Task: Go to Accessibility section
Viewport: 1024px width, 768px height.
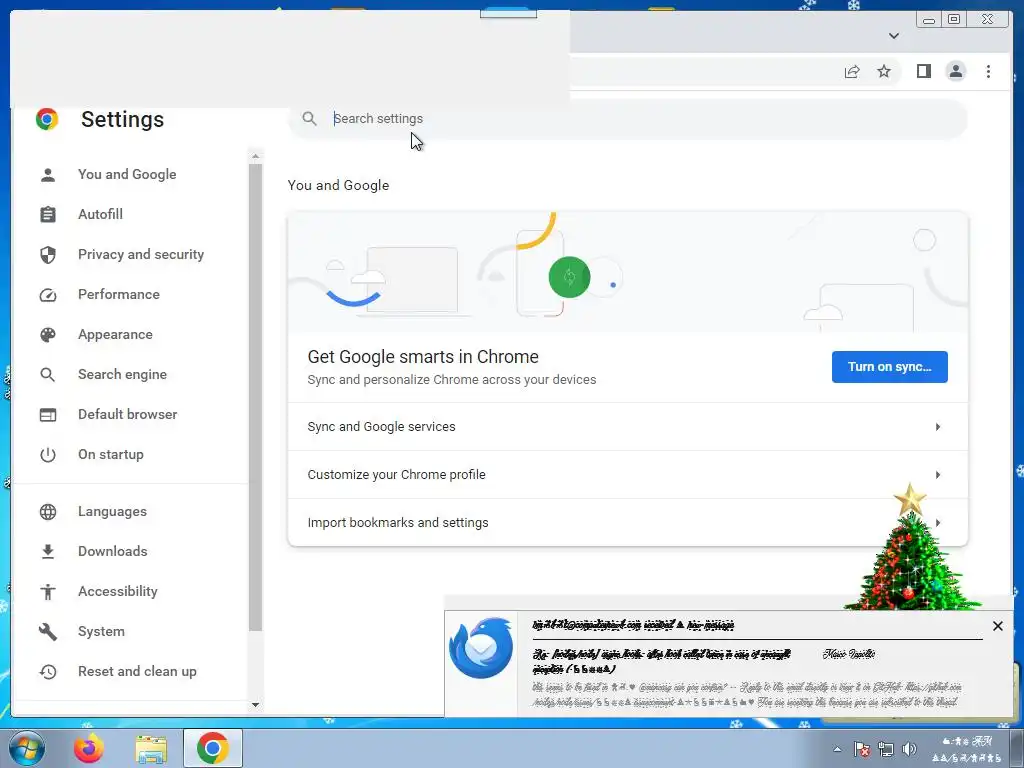Action: 118,592
